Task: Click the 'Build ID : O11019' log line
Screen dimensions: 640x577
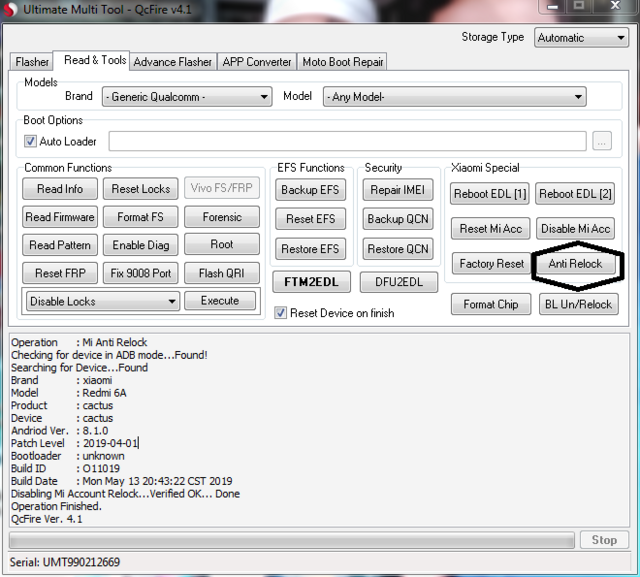Action: [65, 468]
